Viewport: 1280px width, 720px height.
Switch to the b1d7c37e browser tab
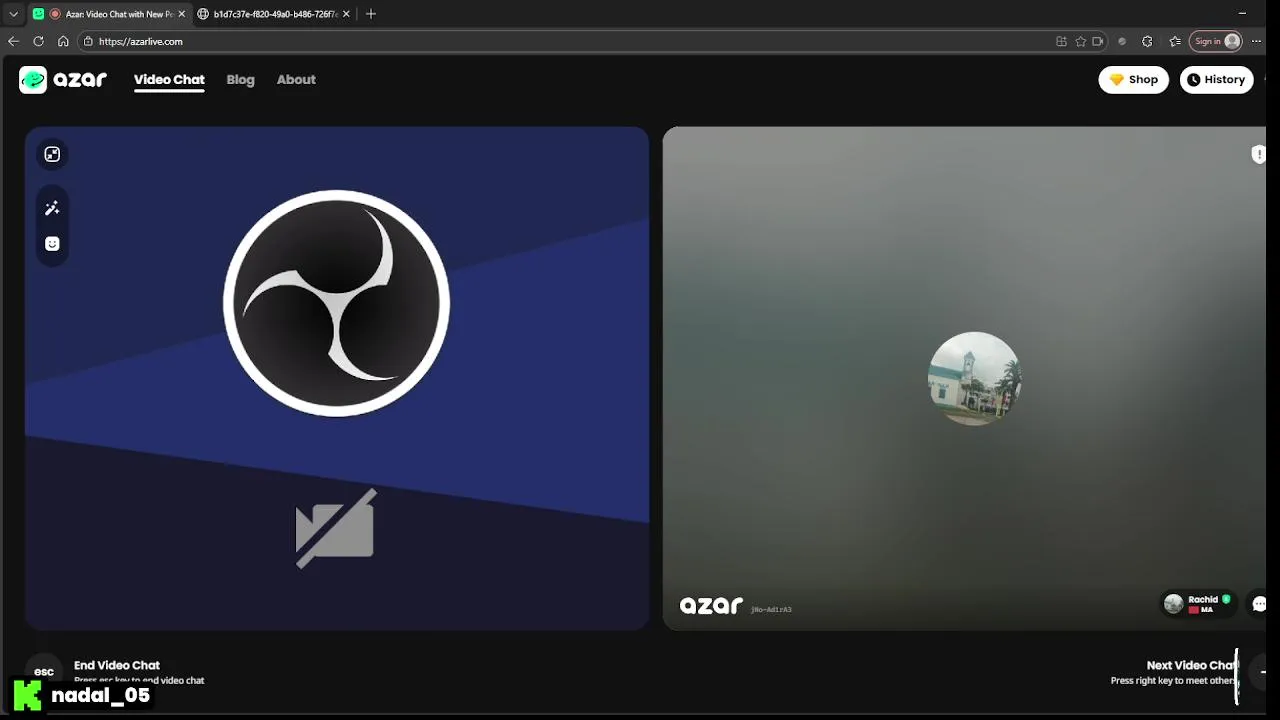coord(274,14)
